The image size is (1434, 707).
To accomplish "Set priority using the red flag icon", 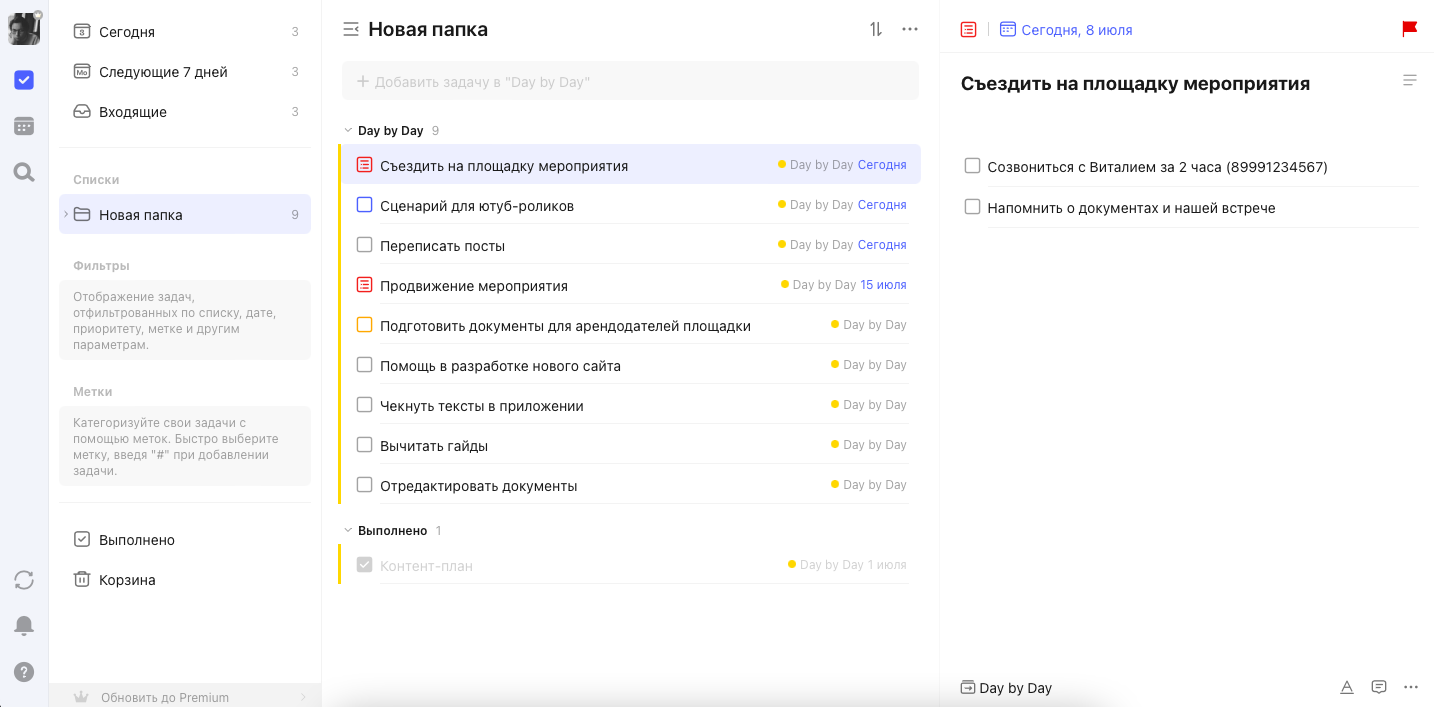I will coord(1410,29).
